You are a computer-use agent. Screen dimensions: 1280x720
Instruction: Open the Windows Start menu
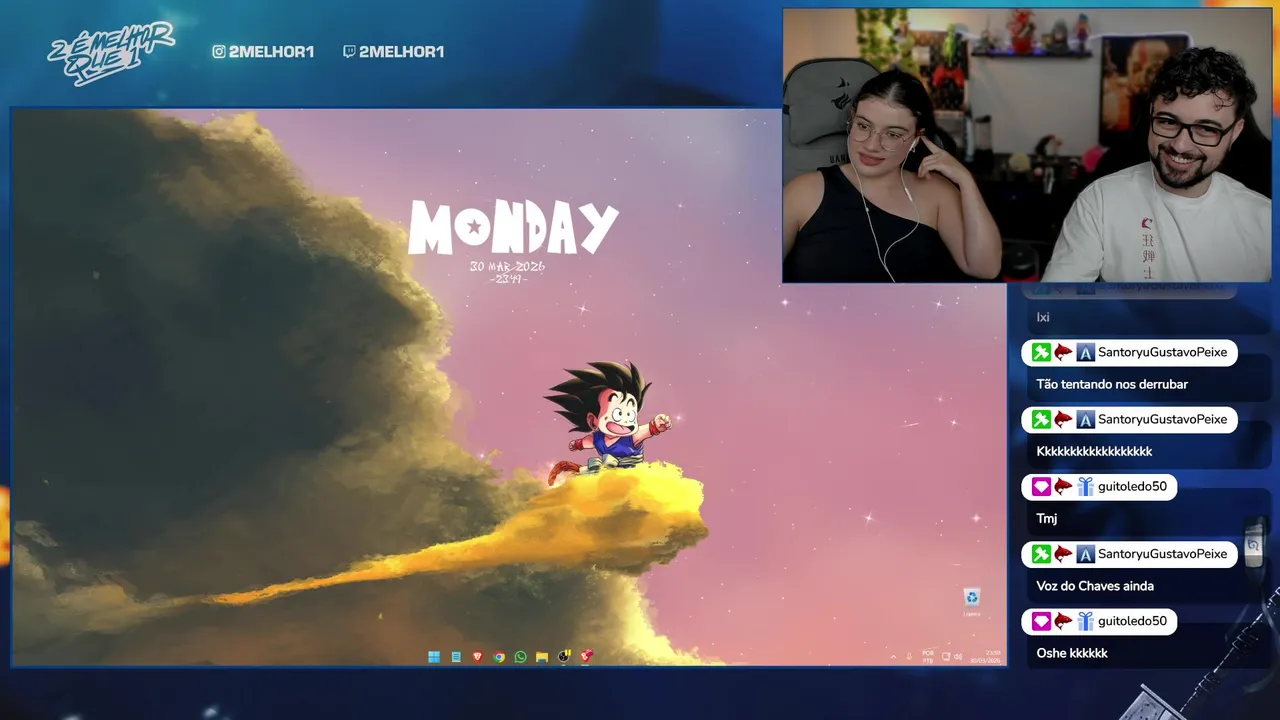click(434, 657)
